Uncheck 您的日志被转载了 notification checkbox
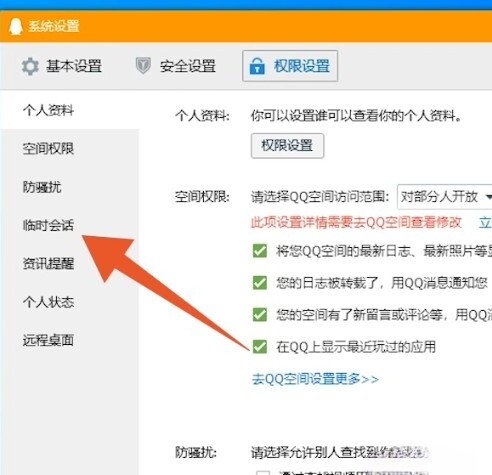This screenshot has width=492, height=475. pyautogui.click(x=260, y=283)
